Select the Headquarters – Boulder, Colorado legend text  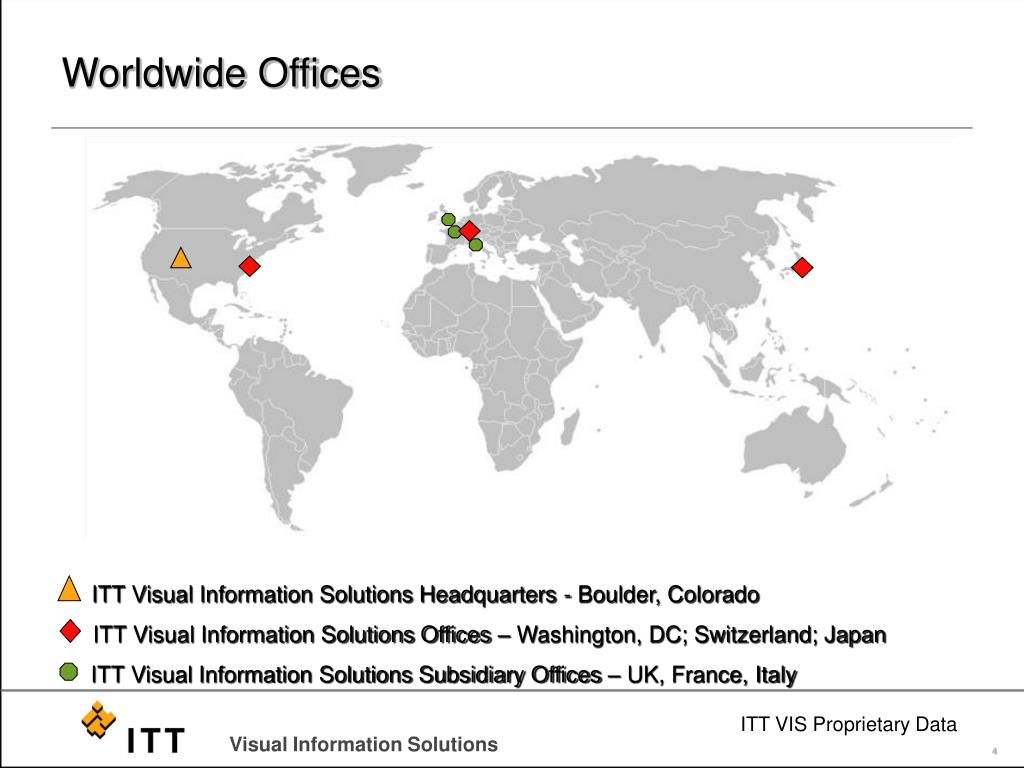[x=426, y=595]
